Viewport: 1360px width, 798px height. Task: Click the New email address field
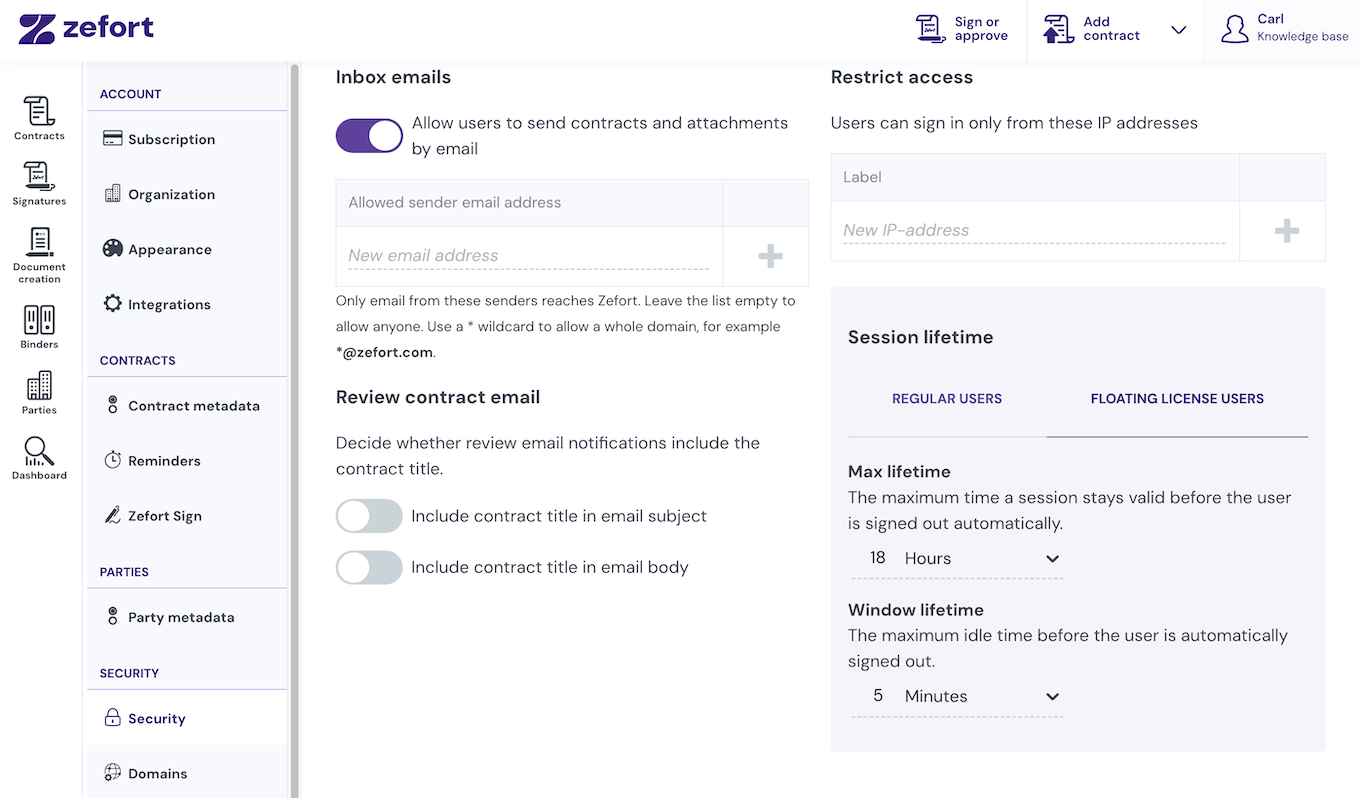pyautogui.click(x=529, y=256)
